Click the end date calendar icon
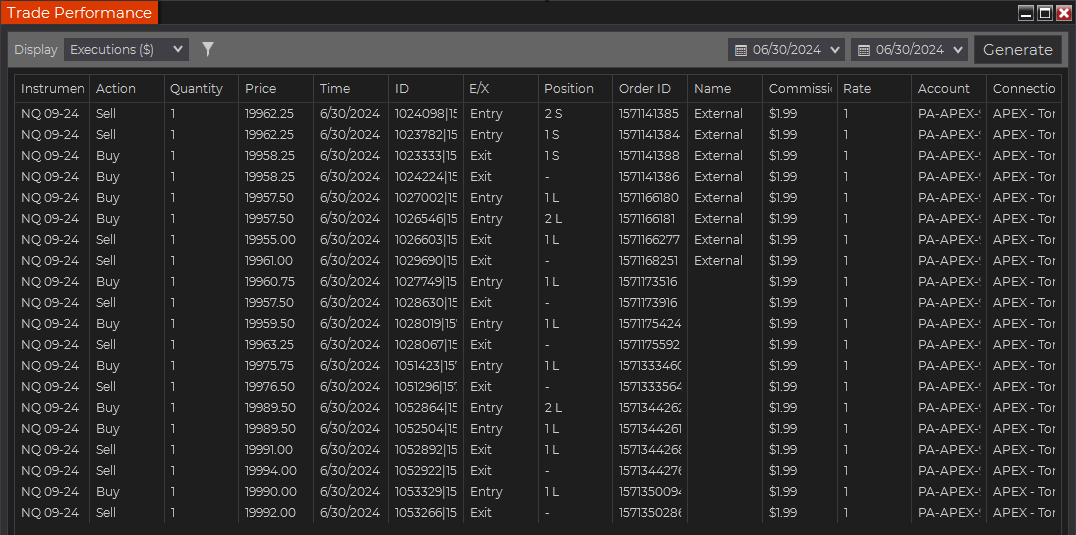 tap(863, 50)
